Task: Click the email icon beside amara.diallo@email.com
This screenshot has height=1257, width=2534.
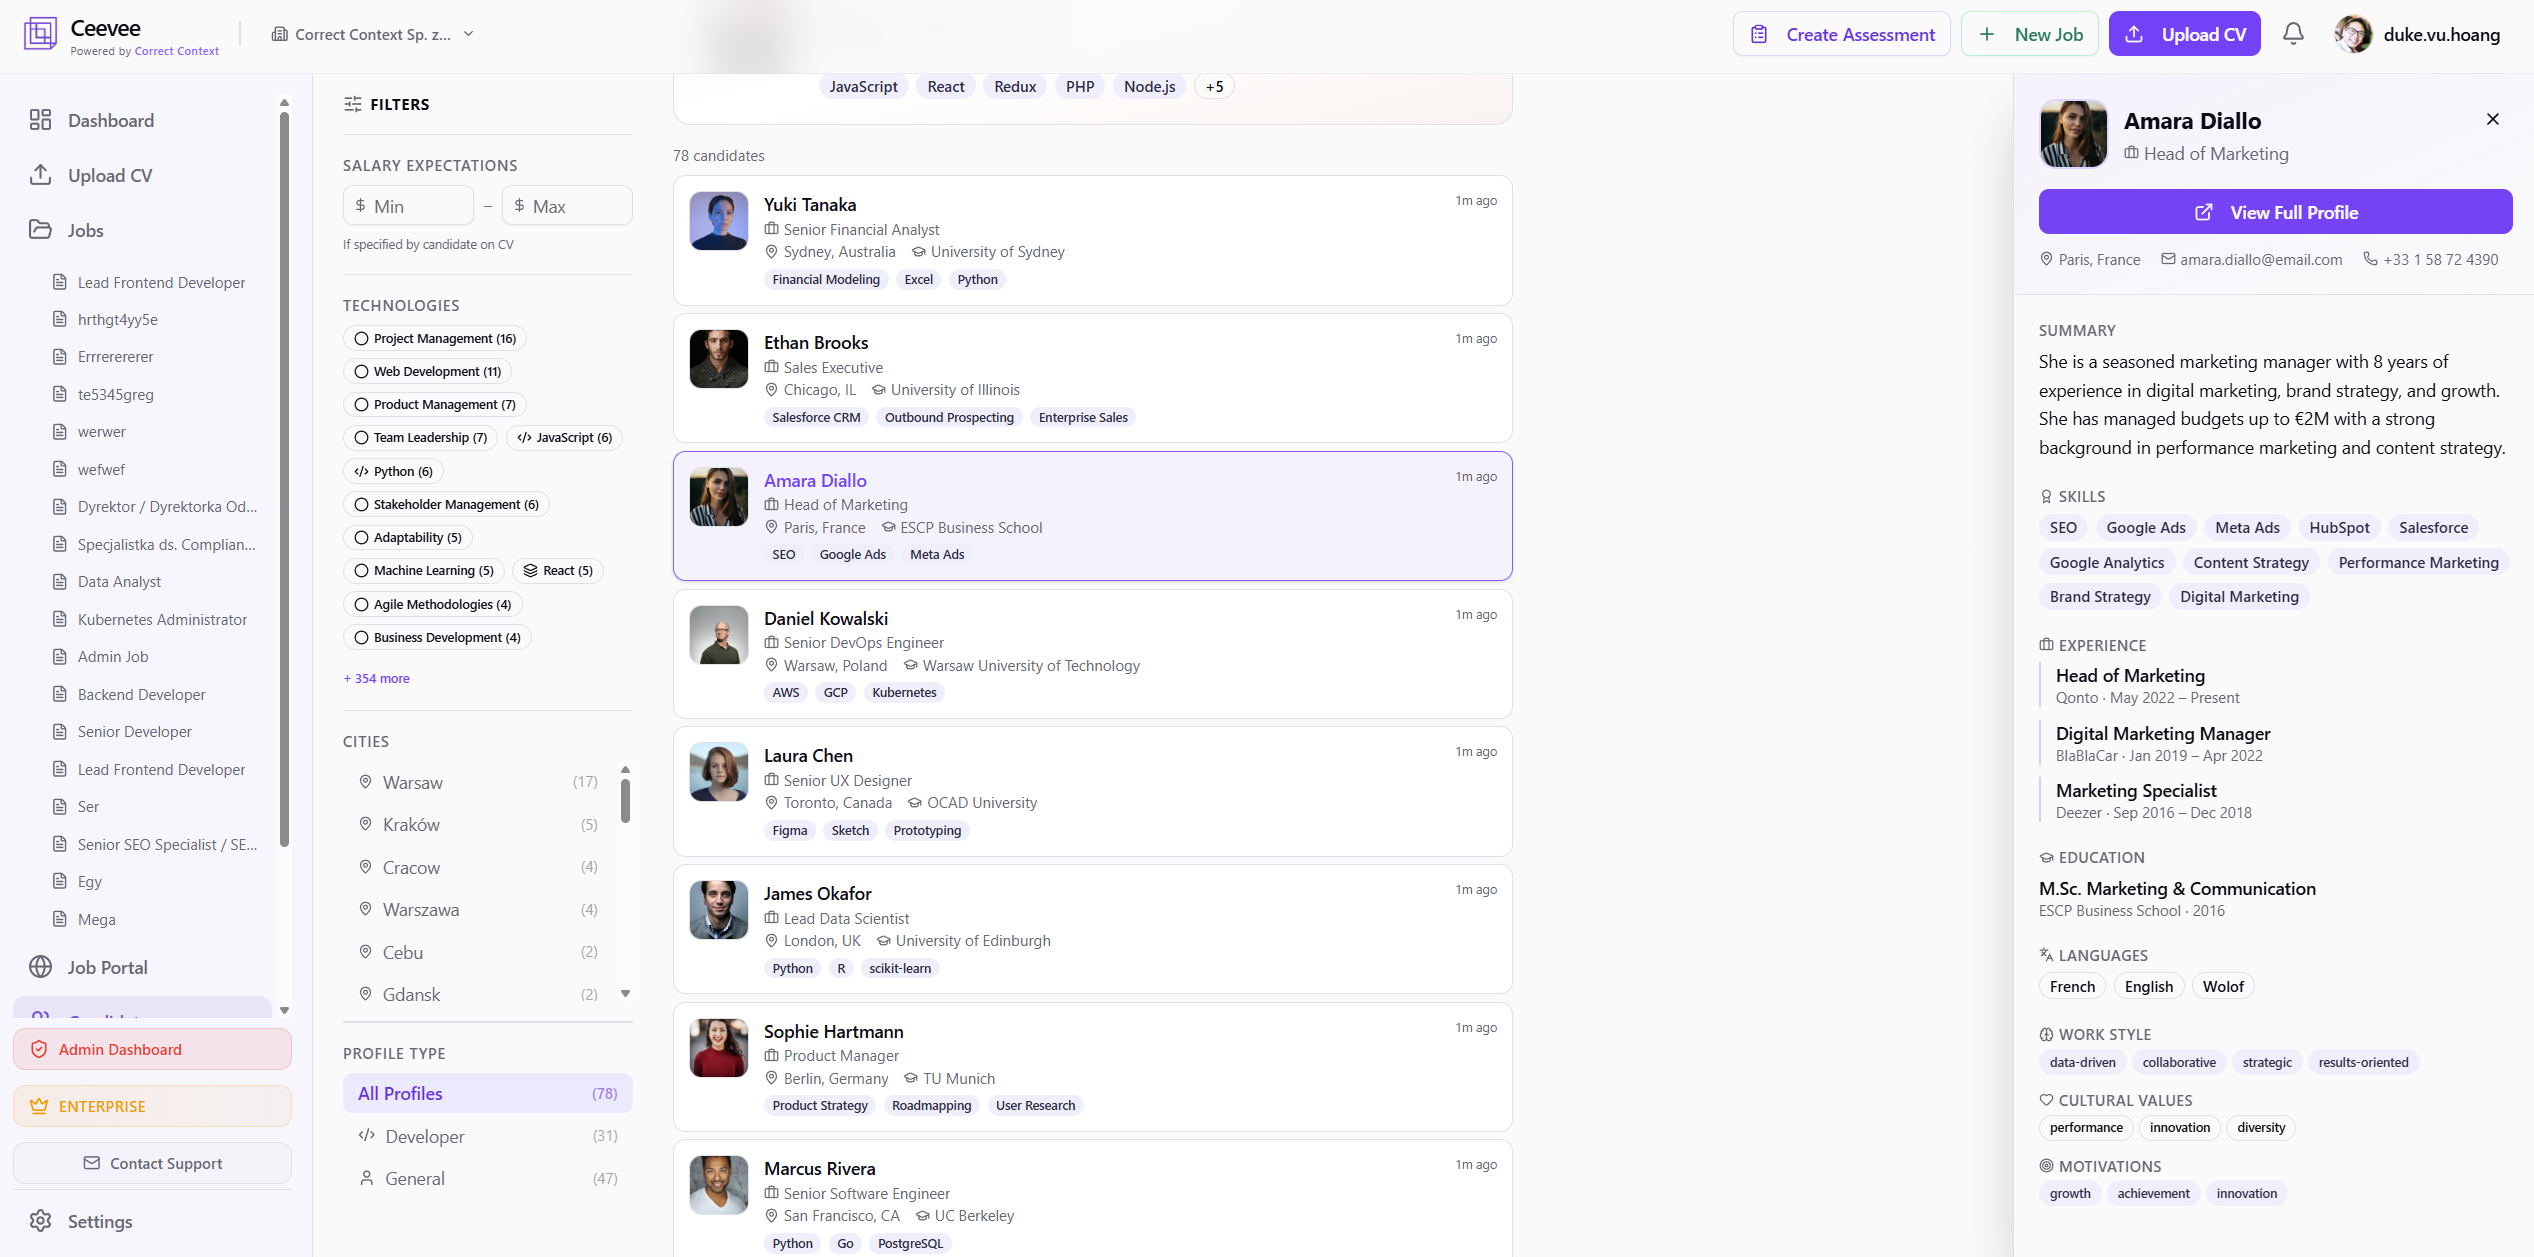Action: [x=2168, y=259]
